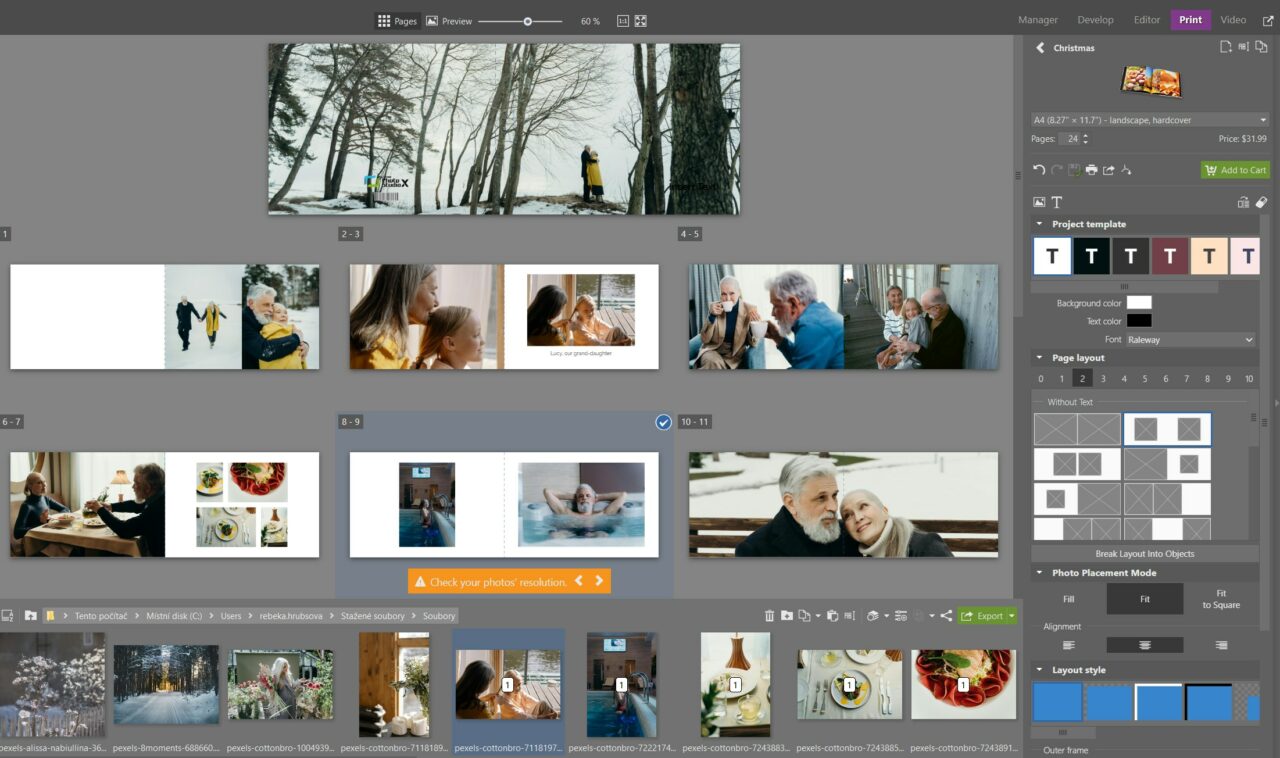
Task: Click the previous warning arrow
Action: (x=578, y=581)
